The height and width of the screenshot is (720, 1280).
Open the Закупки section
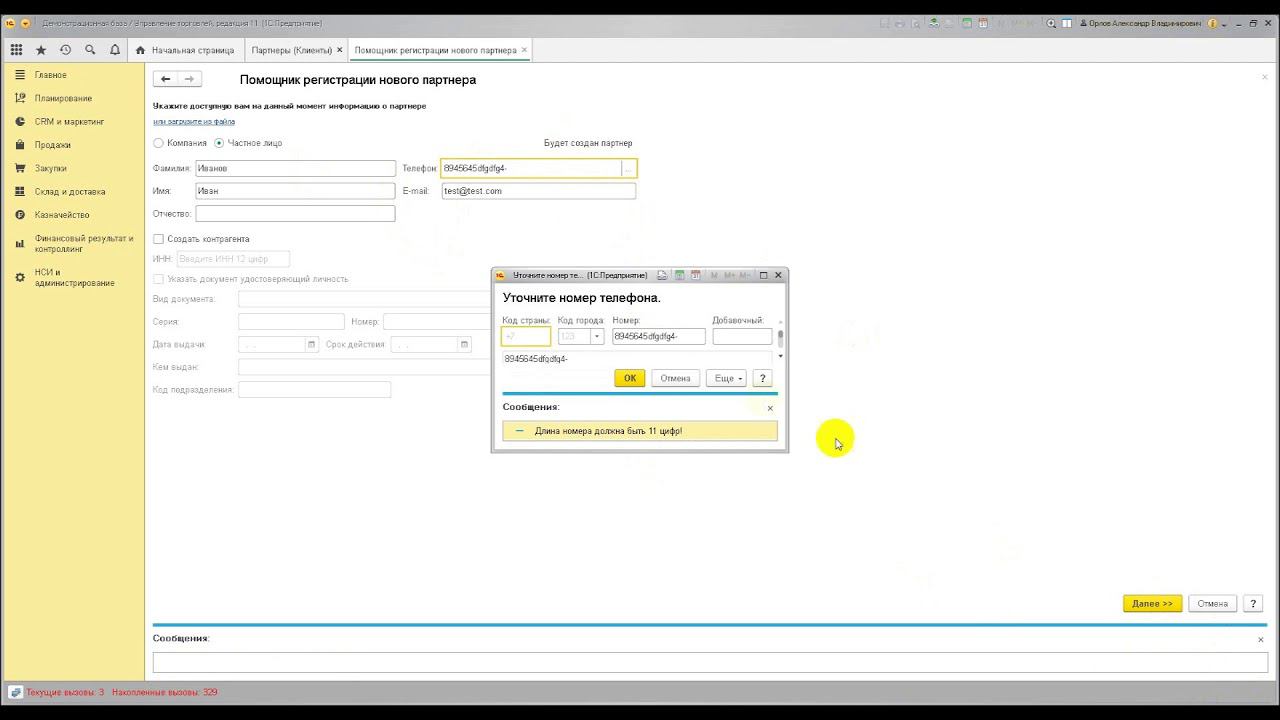coord(51,168)
